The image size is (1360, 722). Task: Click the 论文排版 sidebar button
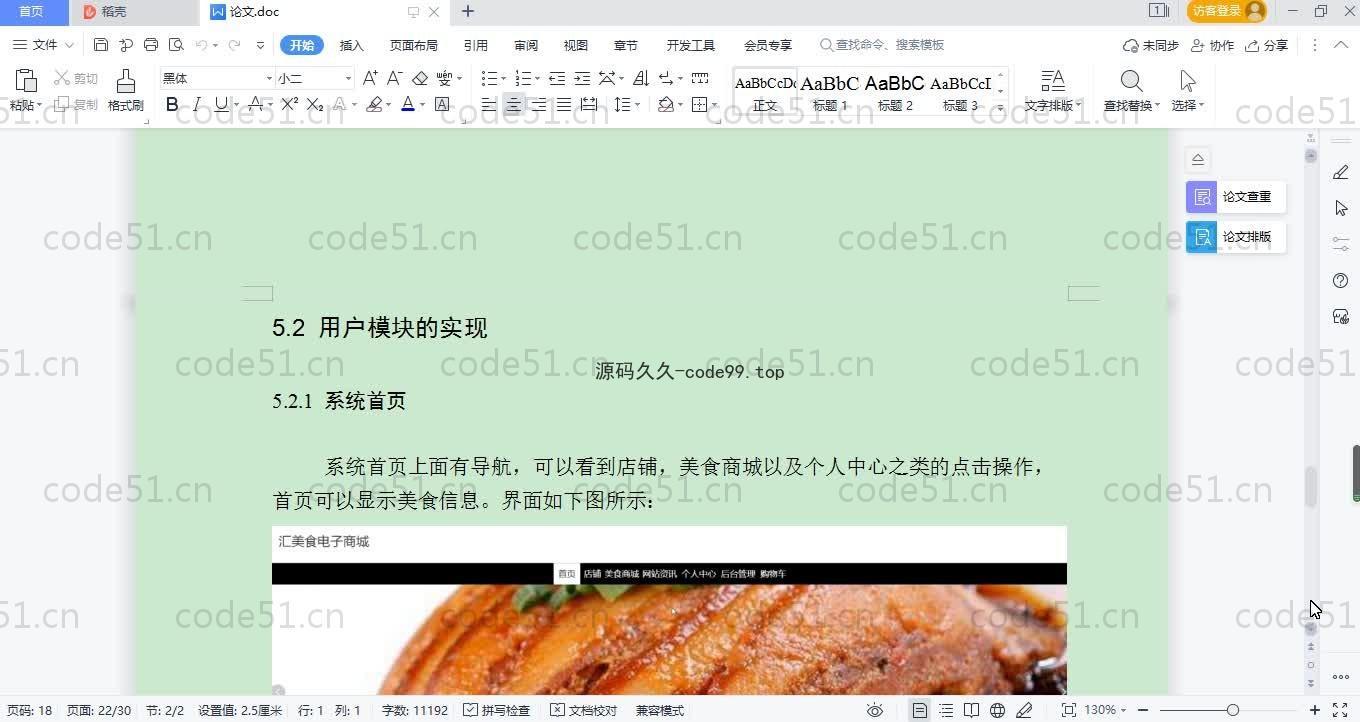(1236, 237)
